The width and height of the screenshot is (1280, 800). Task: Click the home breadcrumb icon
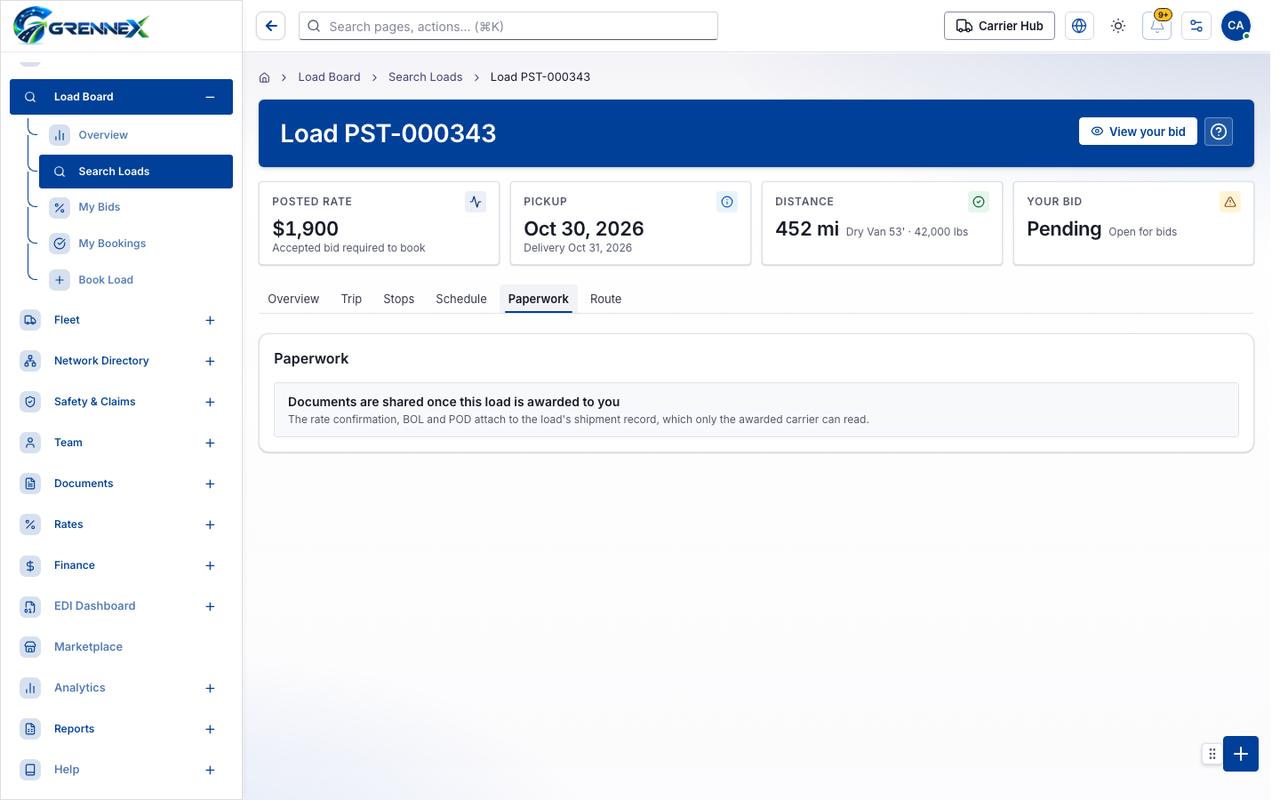[264, 77]
